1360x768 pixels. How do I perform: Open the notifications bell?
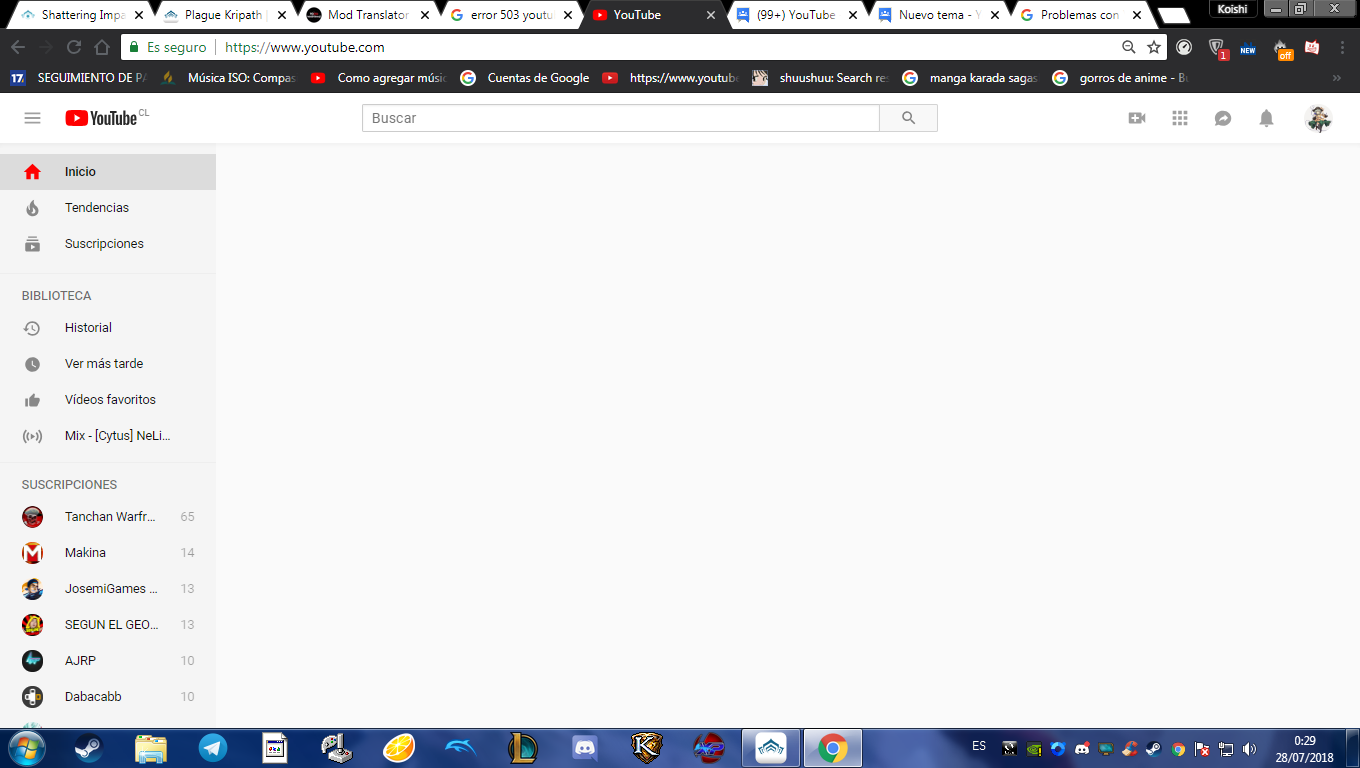1266,118
